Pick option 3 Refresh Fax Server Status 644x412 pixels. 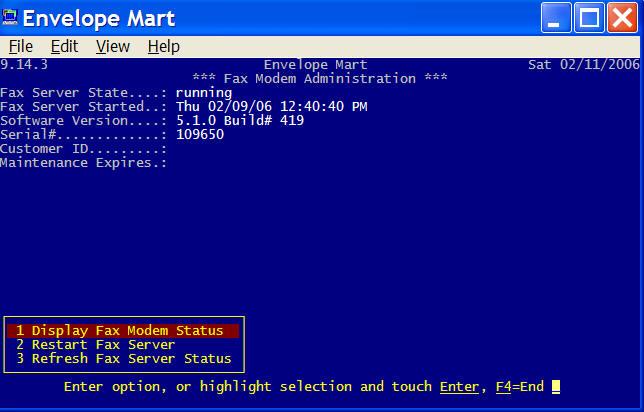pyautogui.click(x=123, y=359)
